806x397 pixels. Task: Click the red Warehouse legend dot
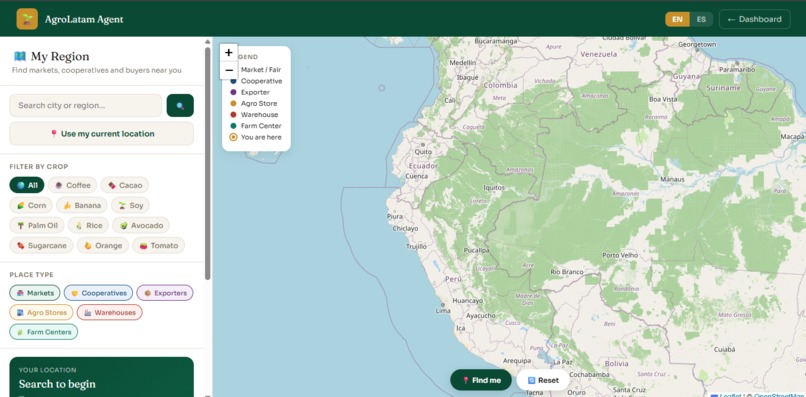pyautogui.click(x=233, y=115)
